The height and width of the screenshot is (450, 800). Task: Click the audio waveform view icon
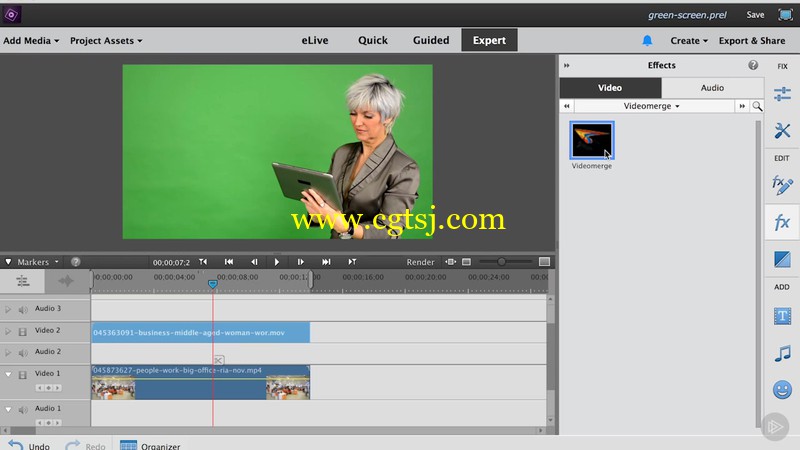[x=65, y=281]
